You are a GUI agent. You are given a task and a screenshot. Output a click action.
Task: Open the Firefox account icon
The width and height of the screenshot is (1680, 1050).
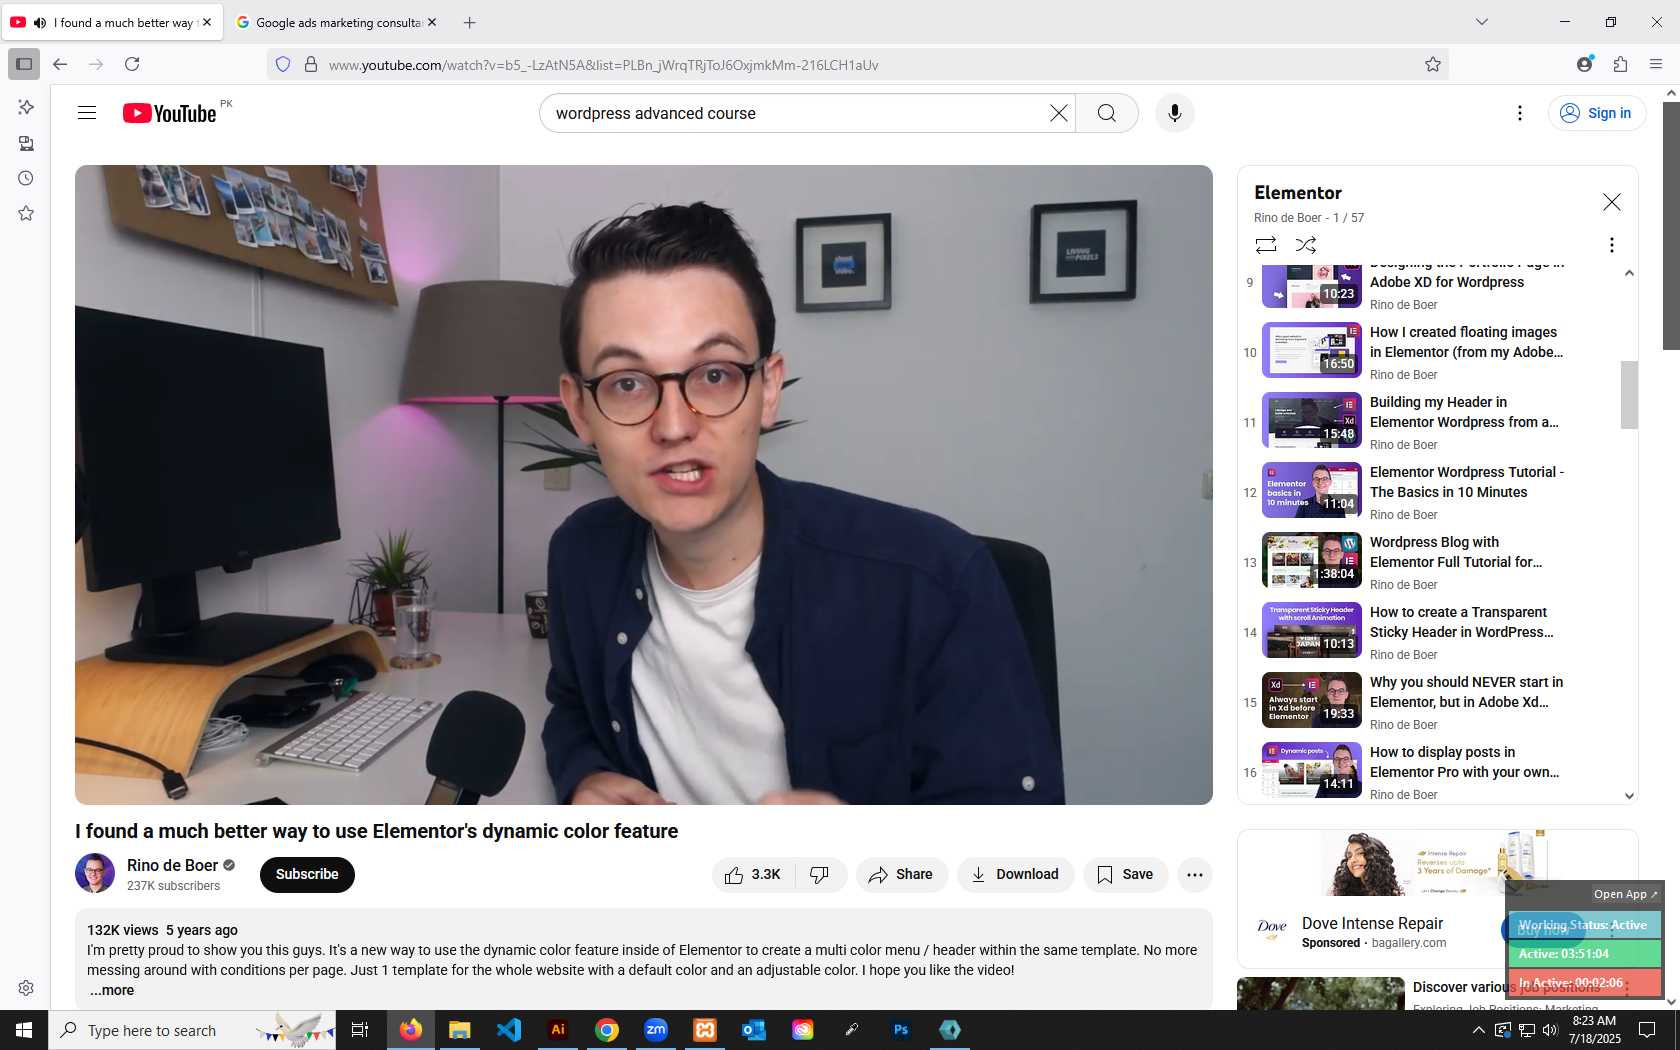coord(1585,64)
